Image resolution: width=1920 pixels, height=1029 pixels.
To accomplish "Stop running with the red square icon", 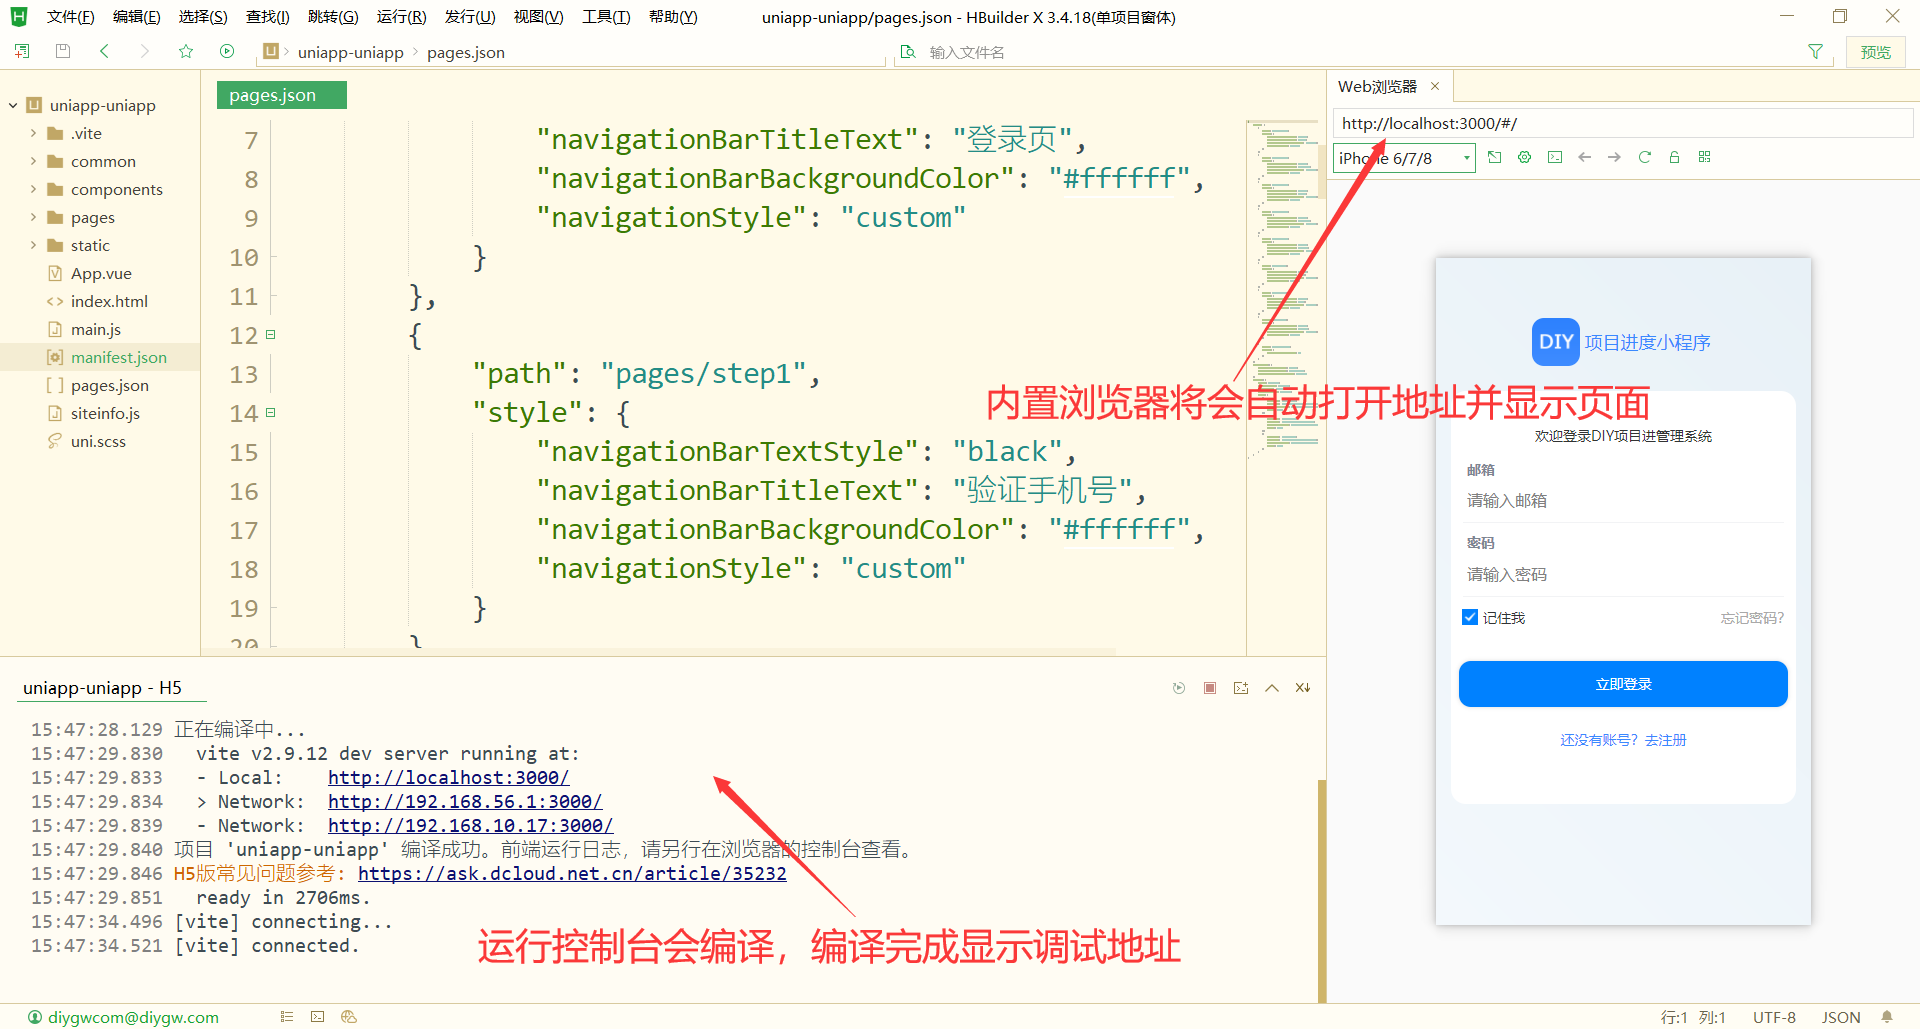I will pos(1210,688).
